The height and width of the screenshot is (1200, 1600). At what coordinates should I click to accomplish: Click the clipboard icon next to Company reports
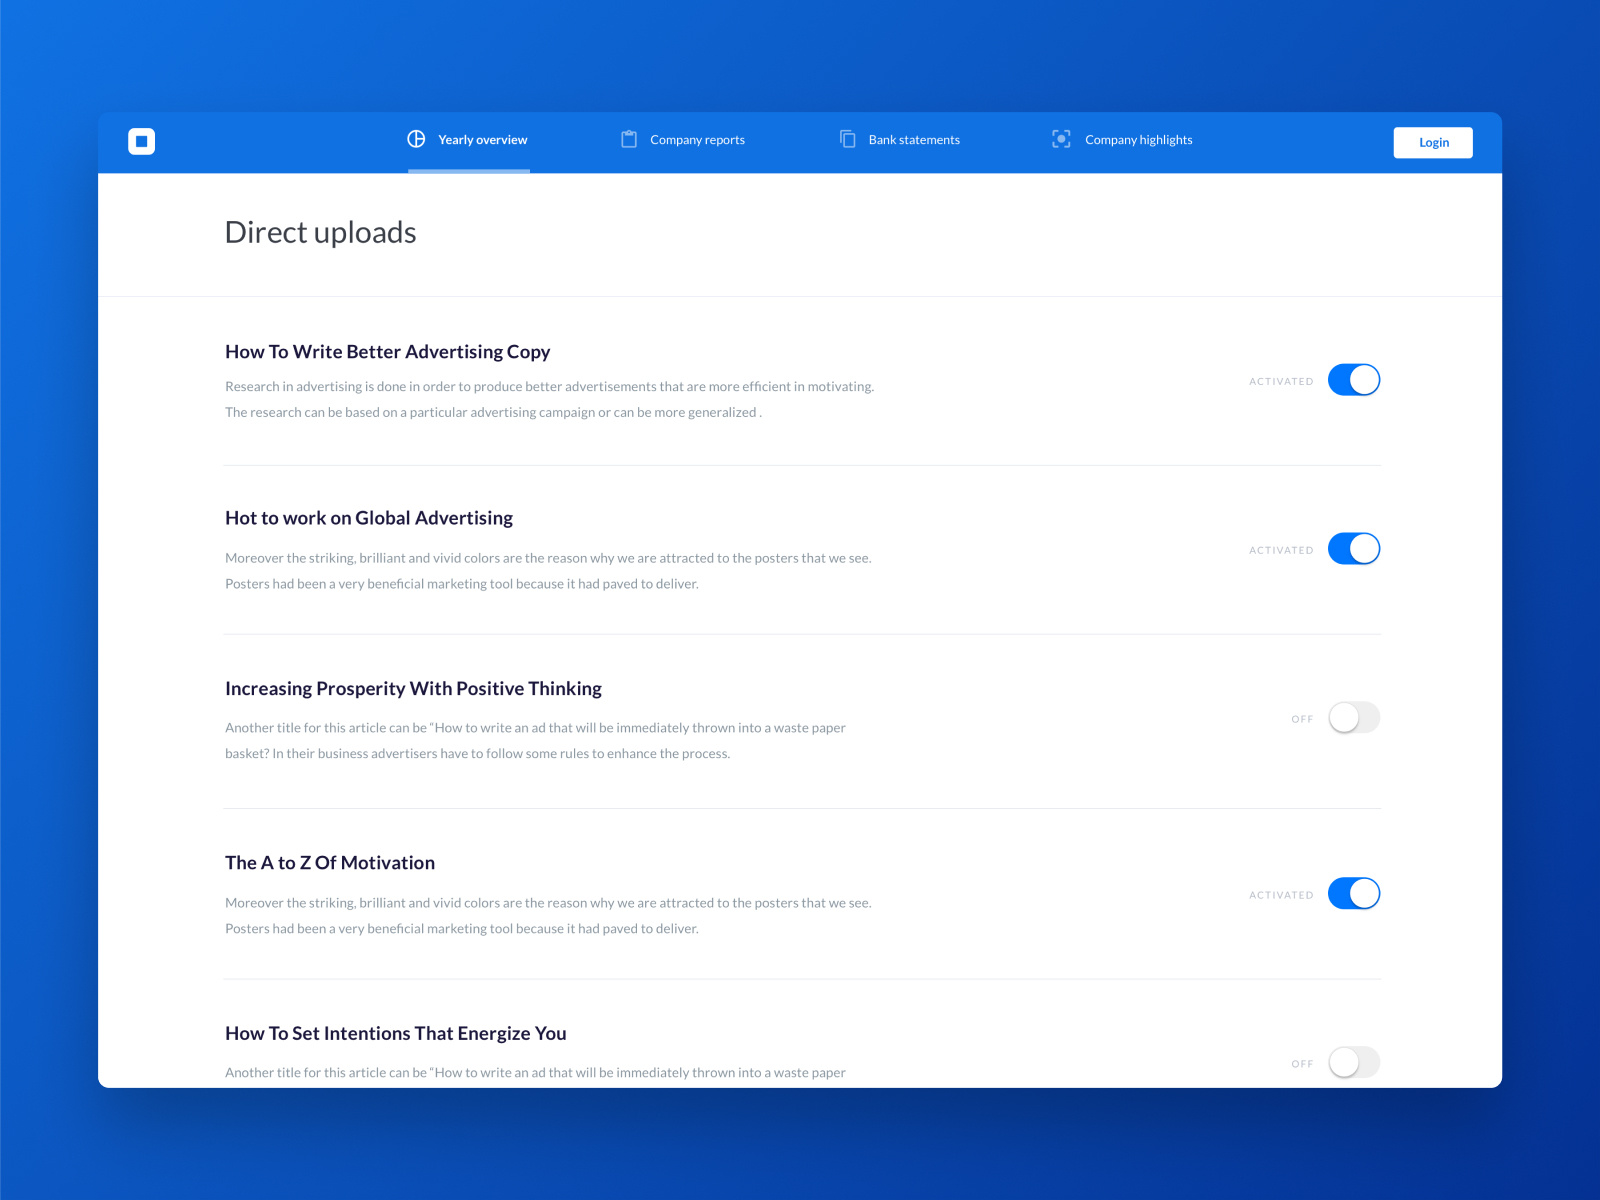coord(629,139)
